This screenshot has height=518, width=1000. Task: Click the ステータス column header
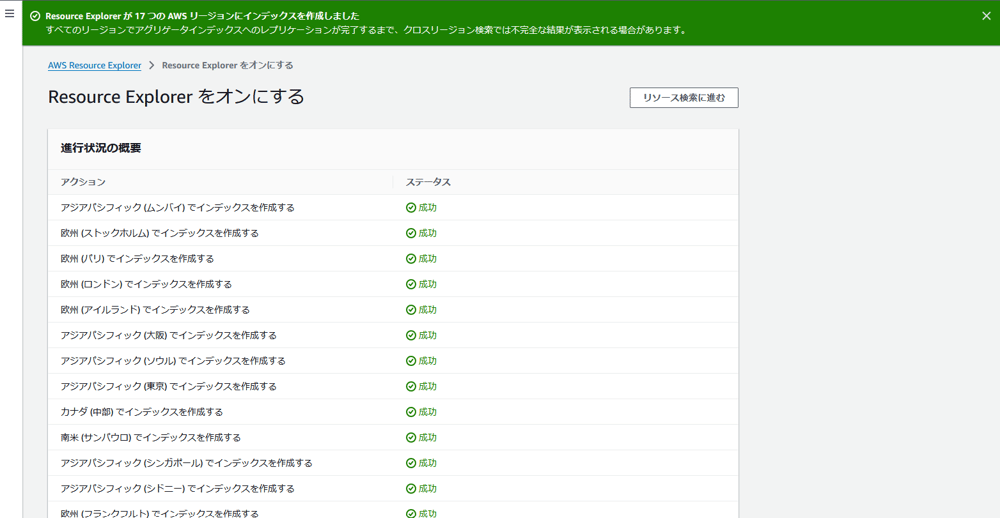click(428, 182)
